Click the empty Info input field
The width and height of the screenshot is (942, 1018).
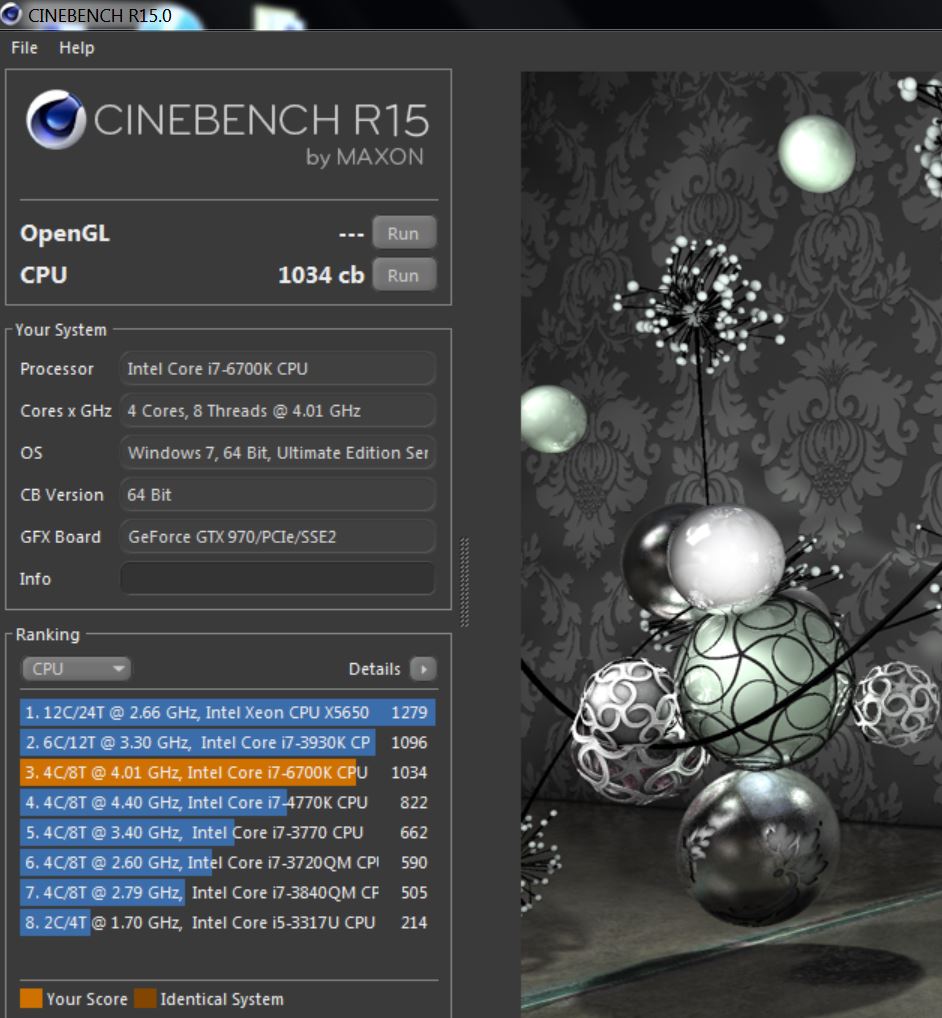pyautogui.click(x=278, y=578)
